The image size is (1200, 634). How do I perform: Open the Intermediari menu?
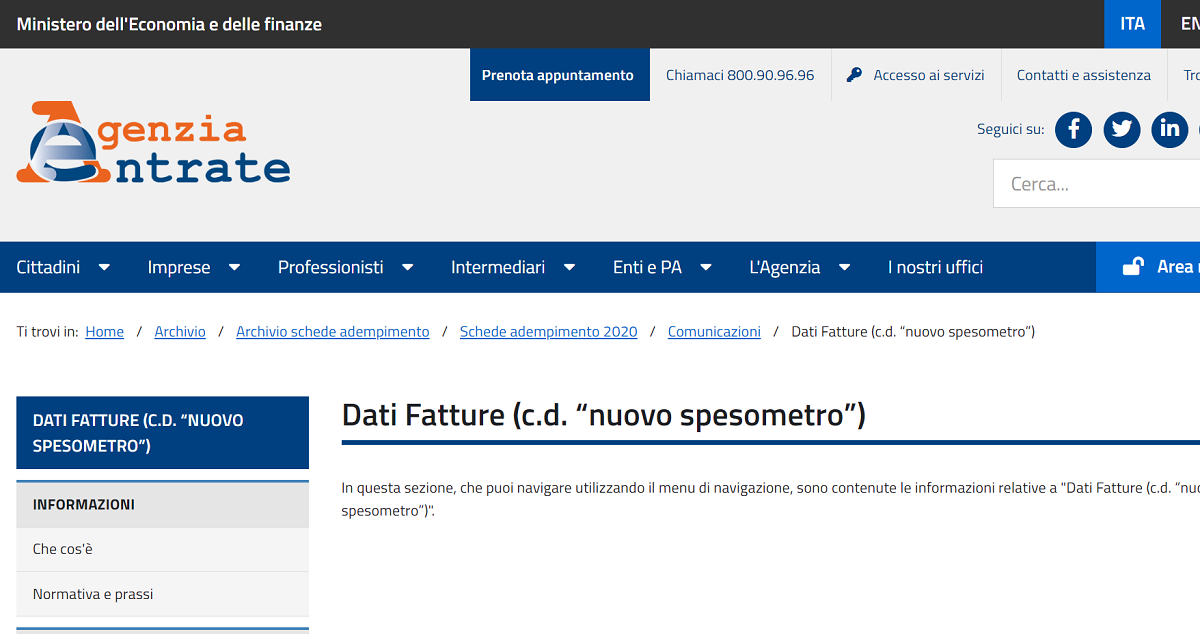click(x=498, y=267)
